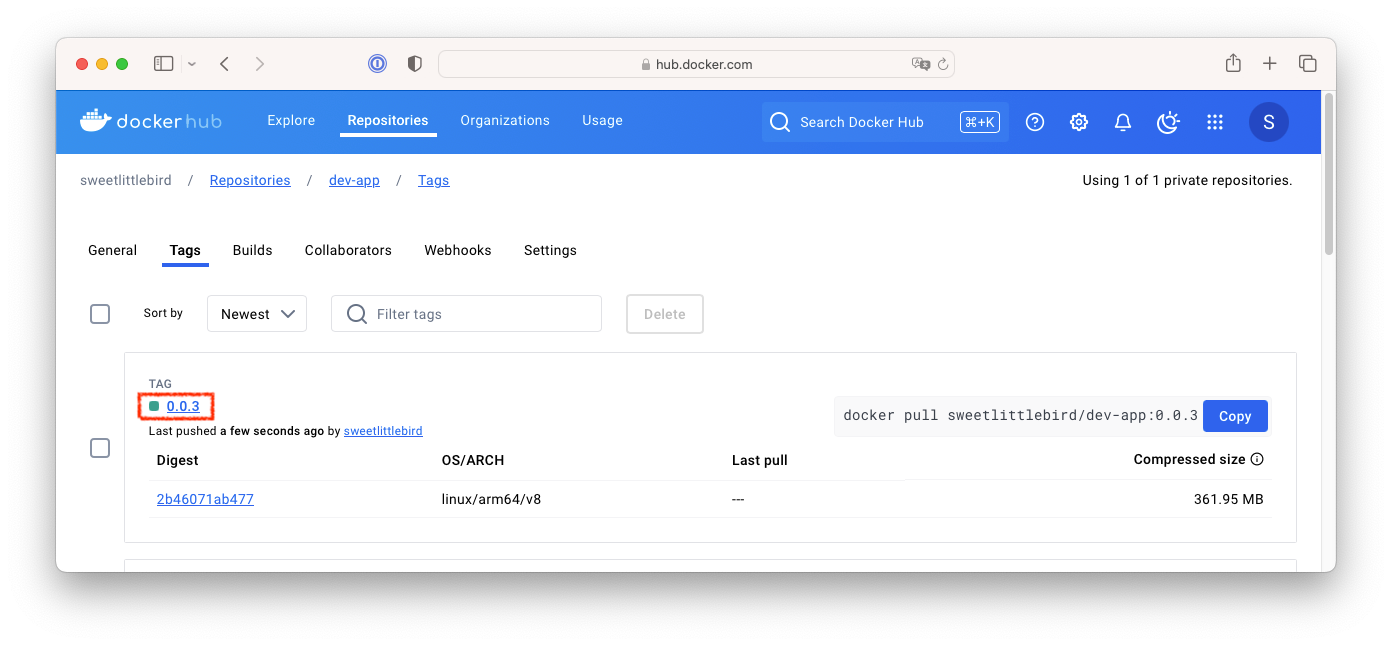Viewport: 1392px width, 646px height.
Task: Open the Repositories nav item
Action: 388,120
